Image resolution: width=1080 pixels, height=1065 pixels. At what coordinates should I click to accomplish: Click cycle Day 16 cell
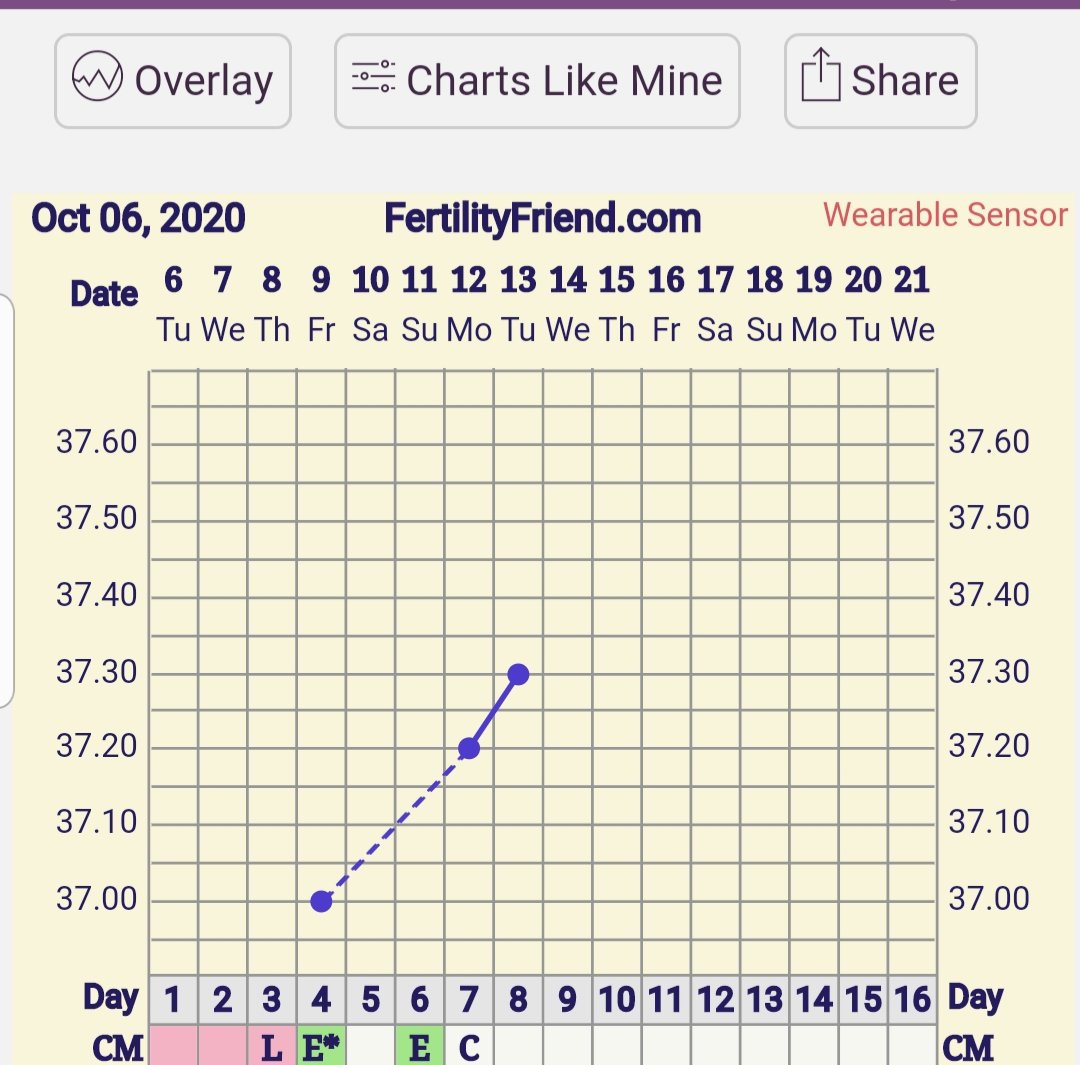click(x=912, y=999)
